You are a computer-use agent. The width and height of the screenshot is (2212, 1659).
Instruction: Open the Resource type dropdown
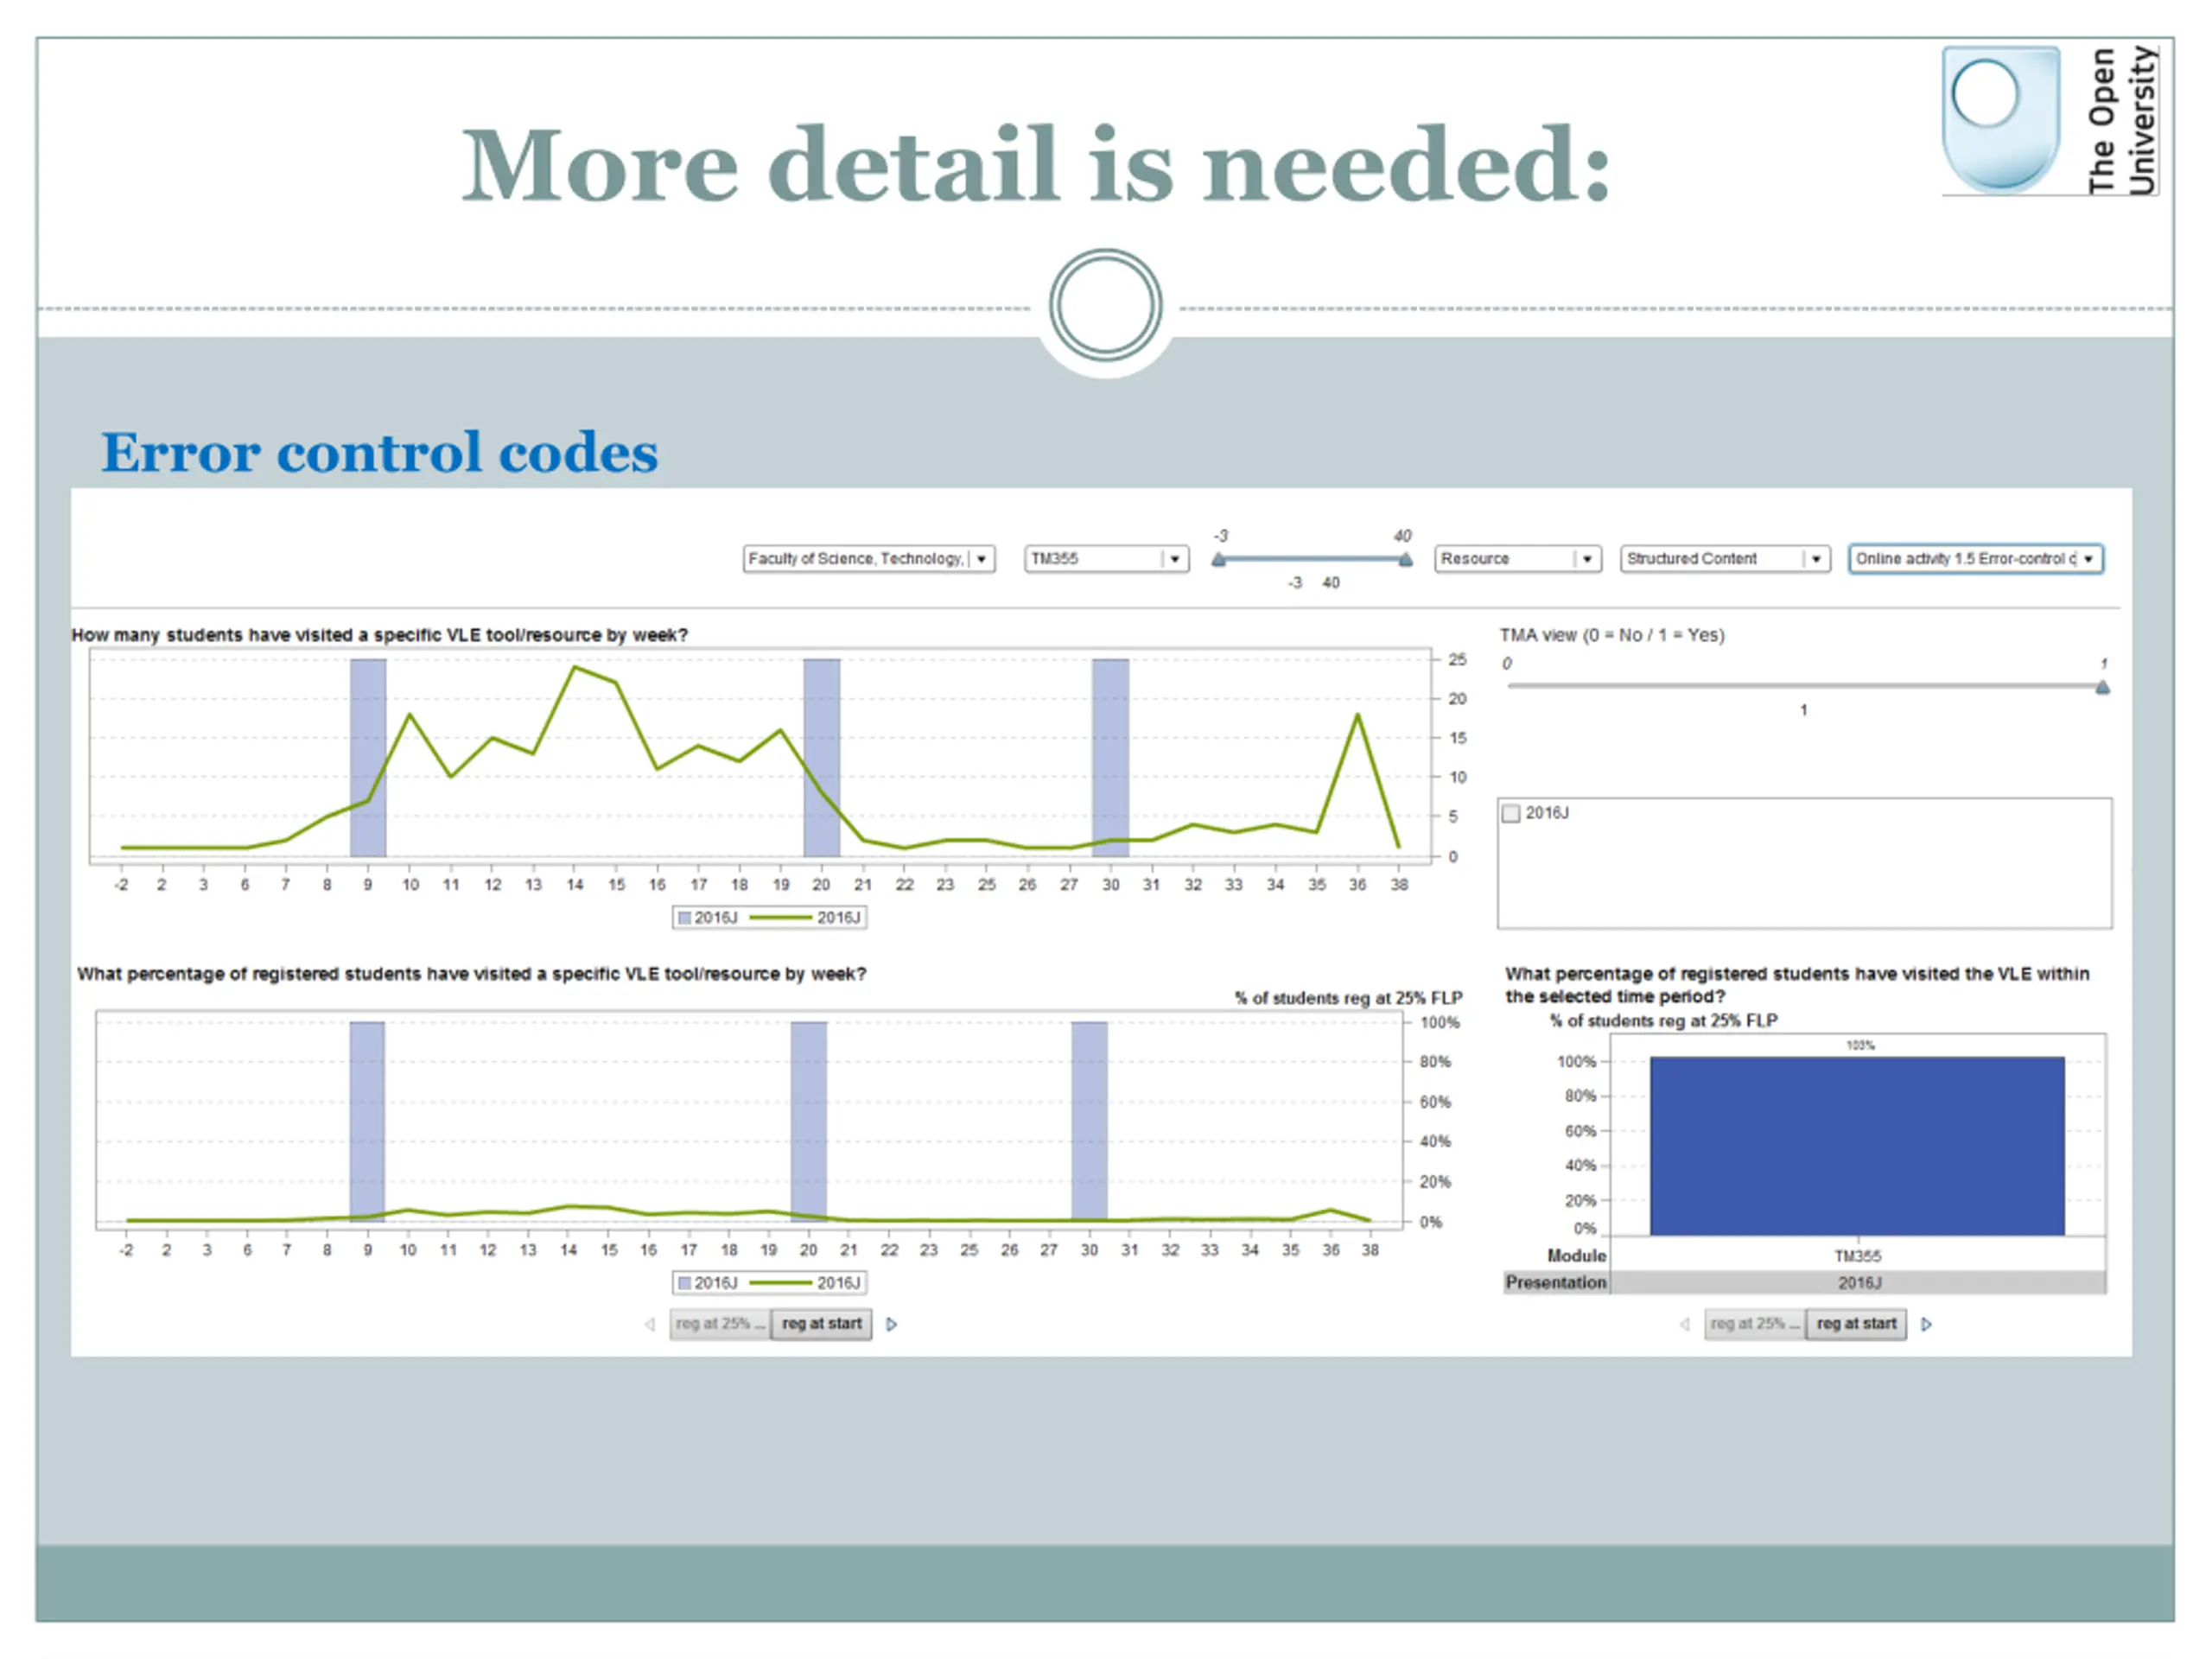coord(1518,559)
